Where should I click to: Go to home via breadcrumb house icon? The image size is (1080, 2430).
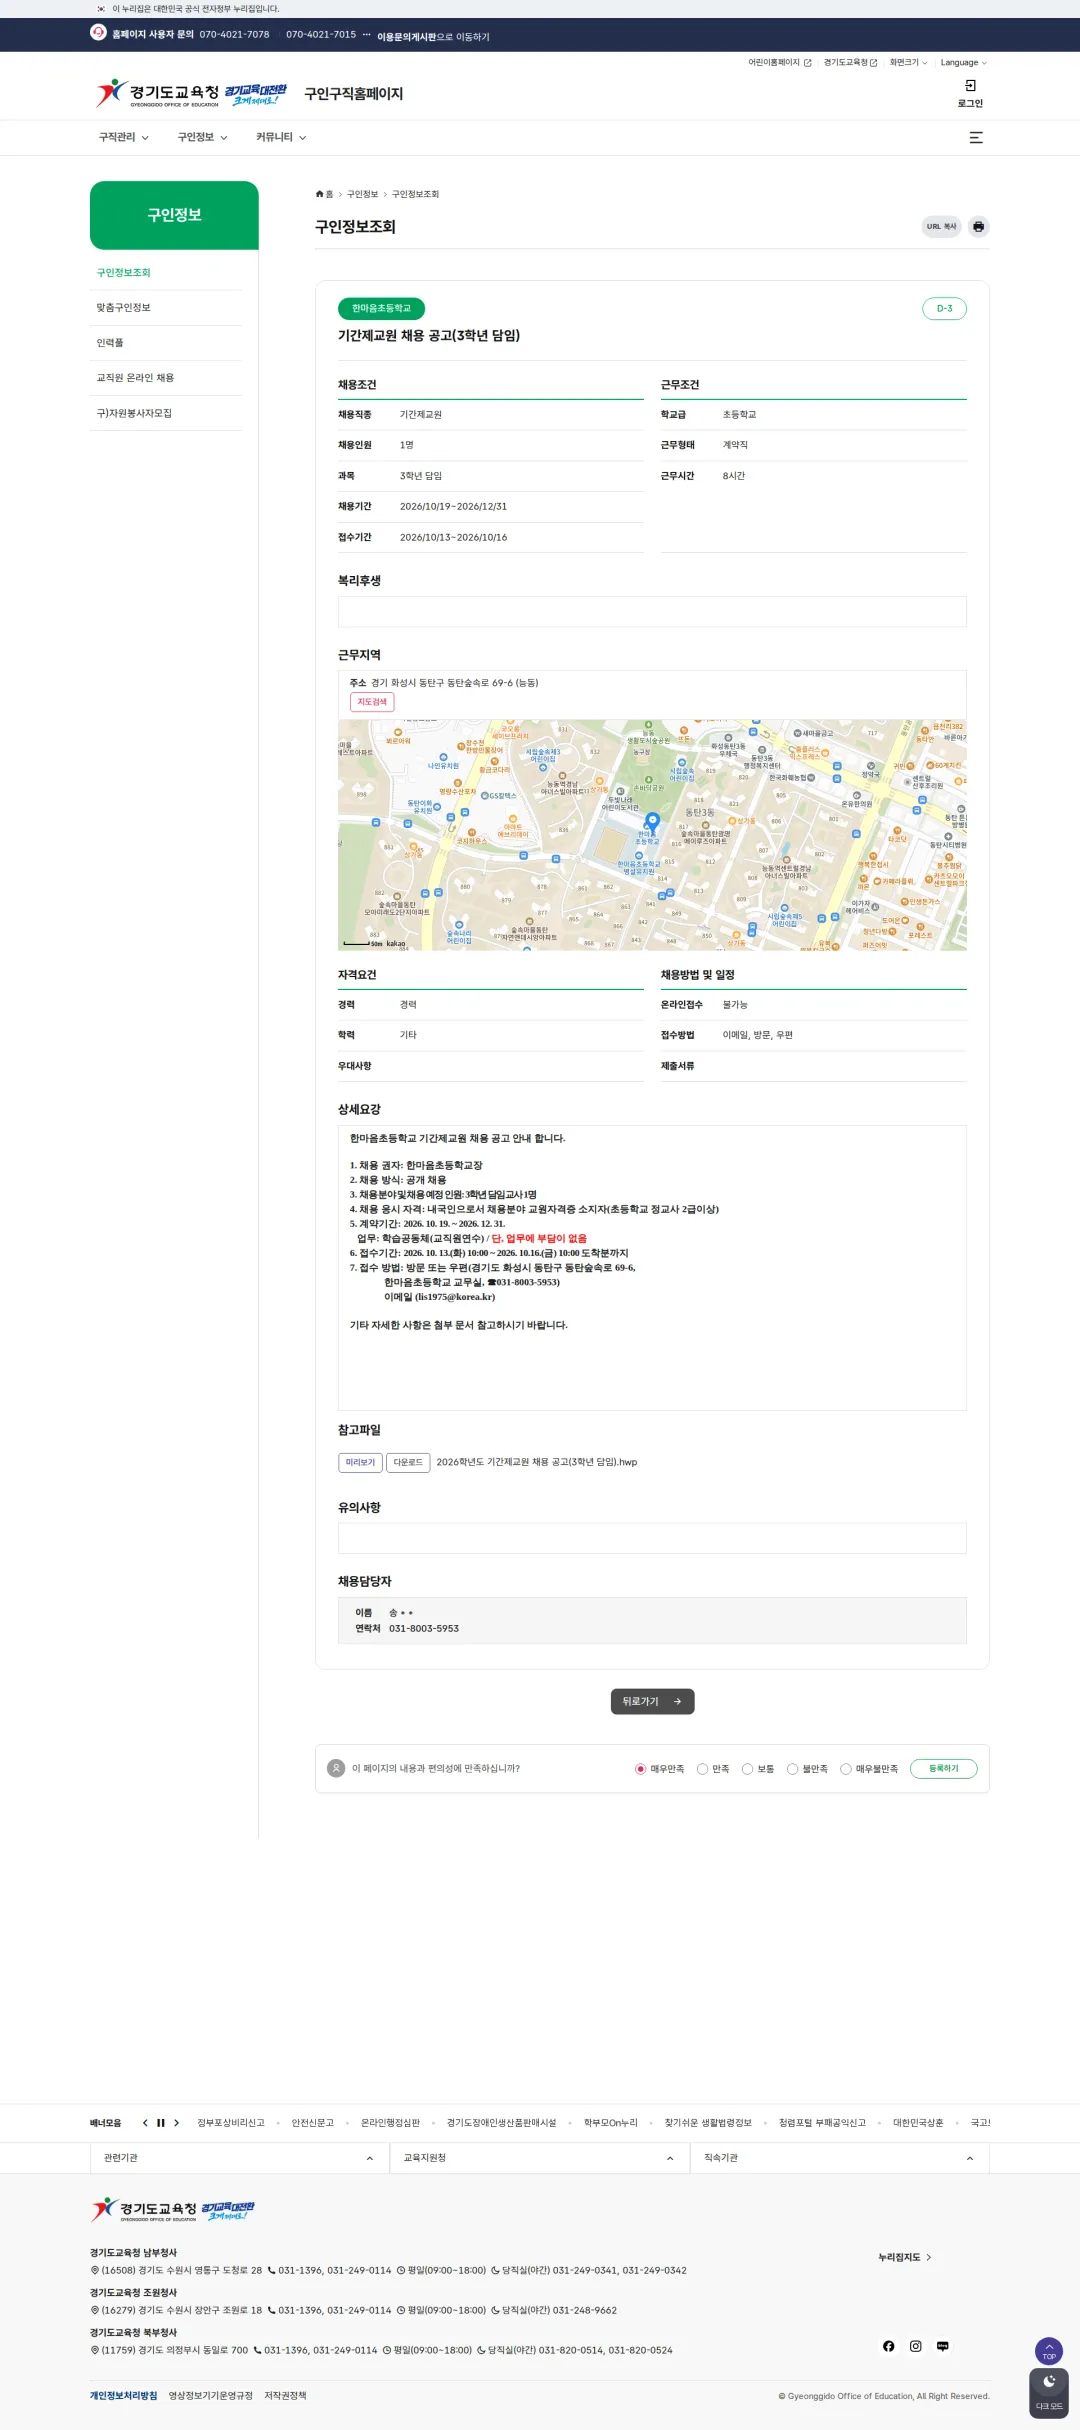coord(320,194)
